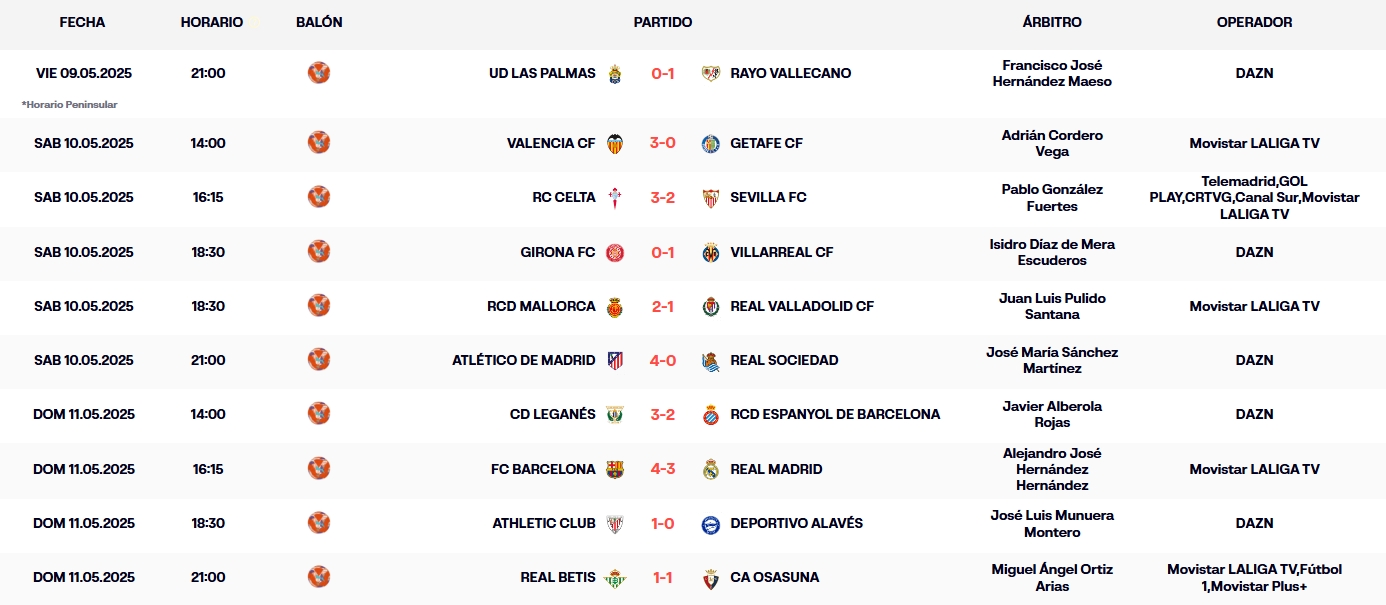This screenshot has height=605, width=1386.
Task: Click the FECHA column header
Action: click(x=82, y=22)
